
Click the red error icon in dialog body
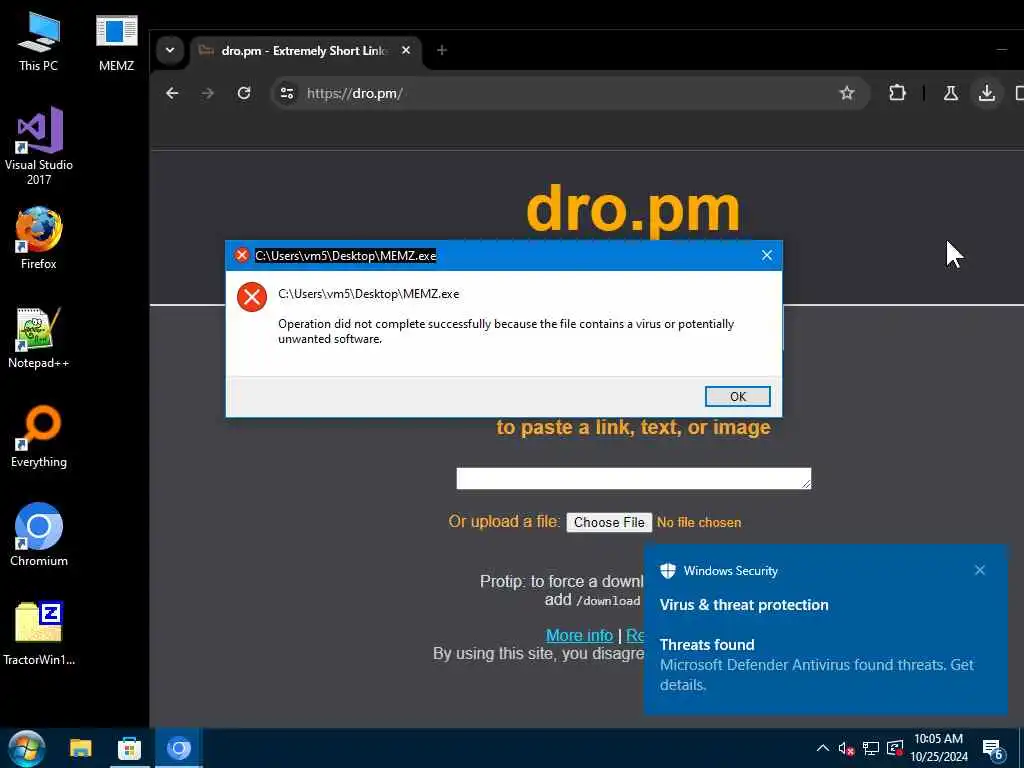coord(251,297)
